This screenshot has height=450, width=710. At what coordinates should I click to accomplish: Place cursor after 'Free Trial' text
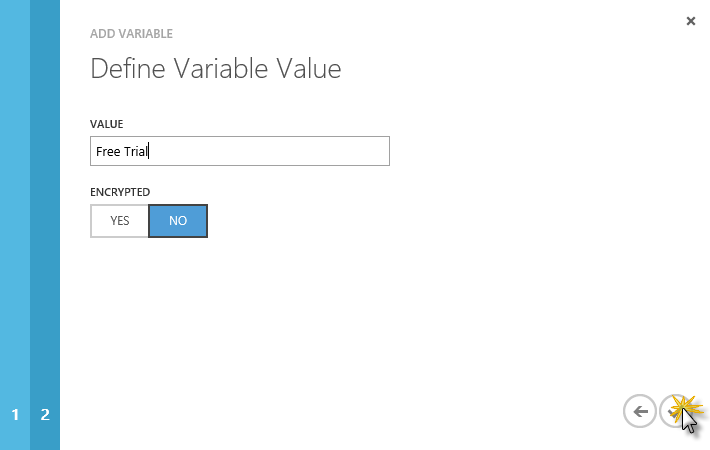[149, 151]
